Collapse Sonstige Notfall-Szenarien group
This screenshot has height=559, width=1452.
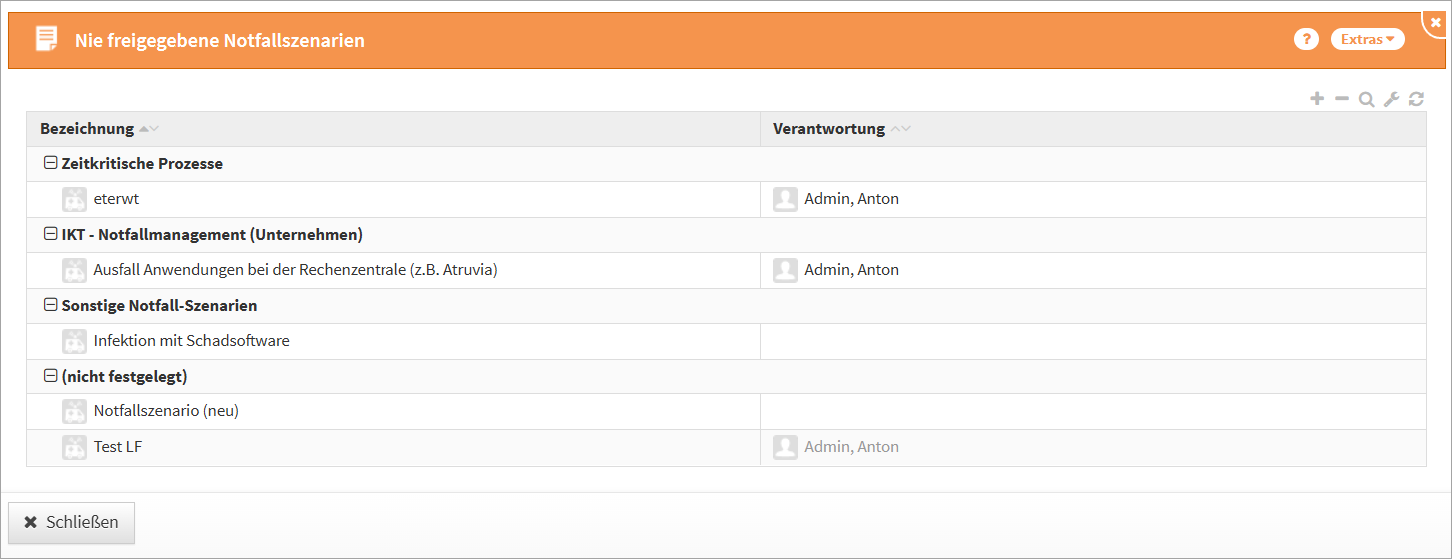tap(50, 305)
